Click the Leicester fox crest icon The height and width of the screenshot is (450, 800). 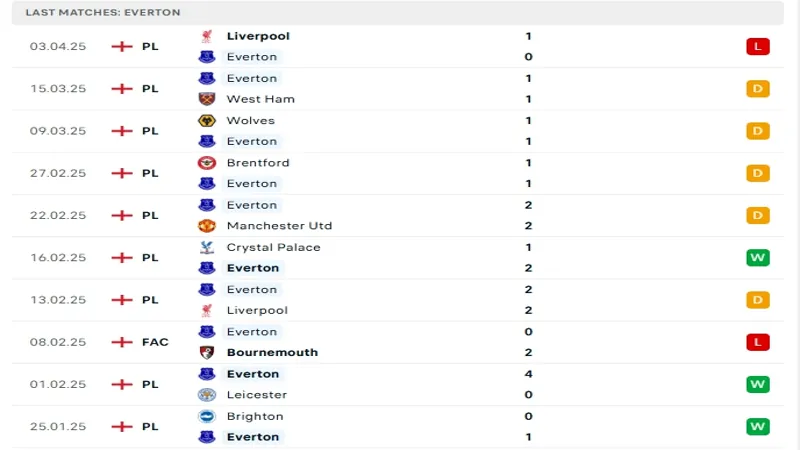tap(207, 395)
